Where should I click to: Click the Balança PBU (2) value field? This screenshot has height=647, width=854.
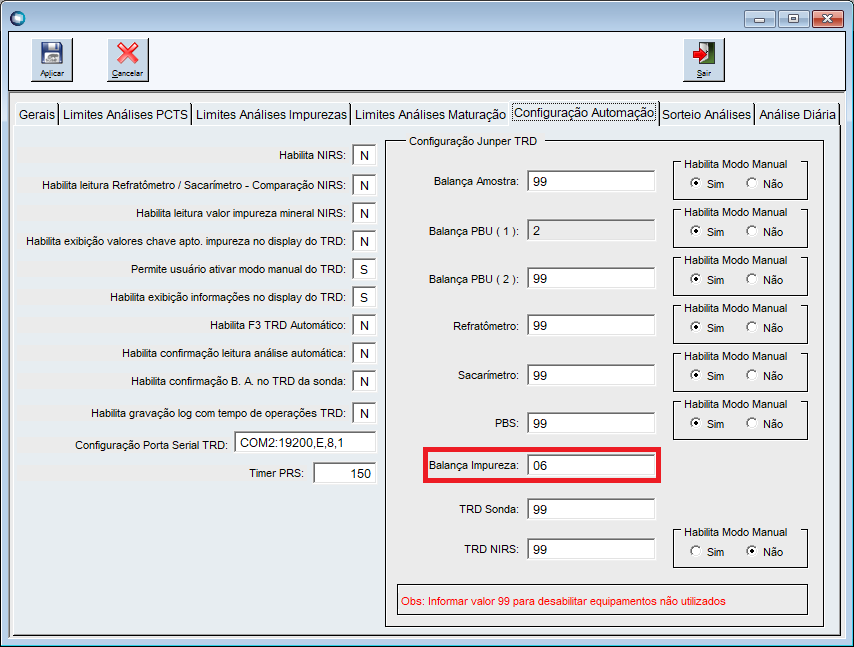tap(591, 278)
